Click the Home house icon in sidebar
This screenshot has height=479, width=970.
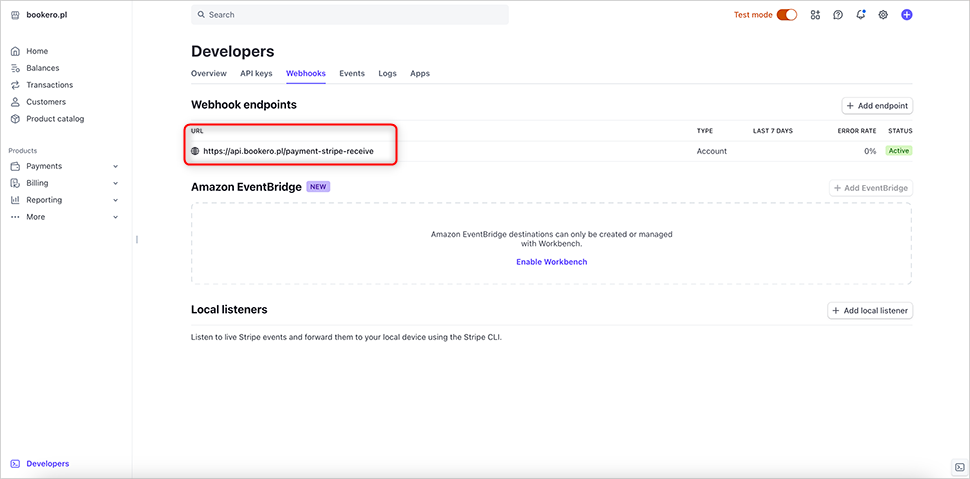15,51
